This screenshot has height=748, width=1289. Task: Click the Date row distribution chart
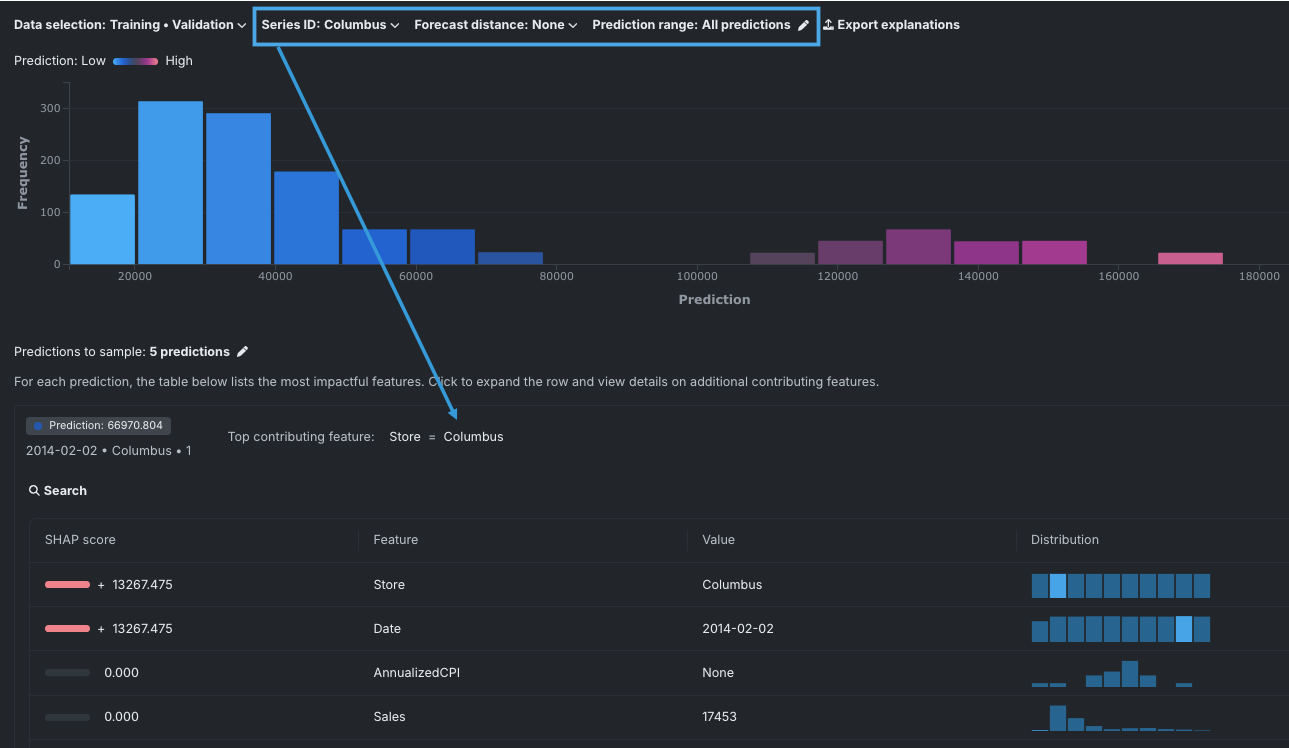pos(1120,629)
